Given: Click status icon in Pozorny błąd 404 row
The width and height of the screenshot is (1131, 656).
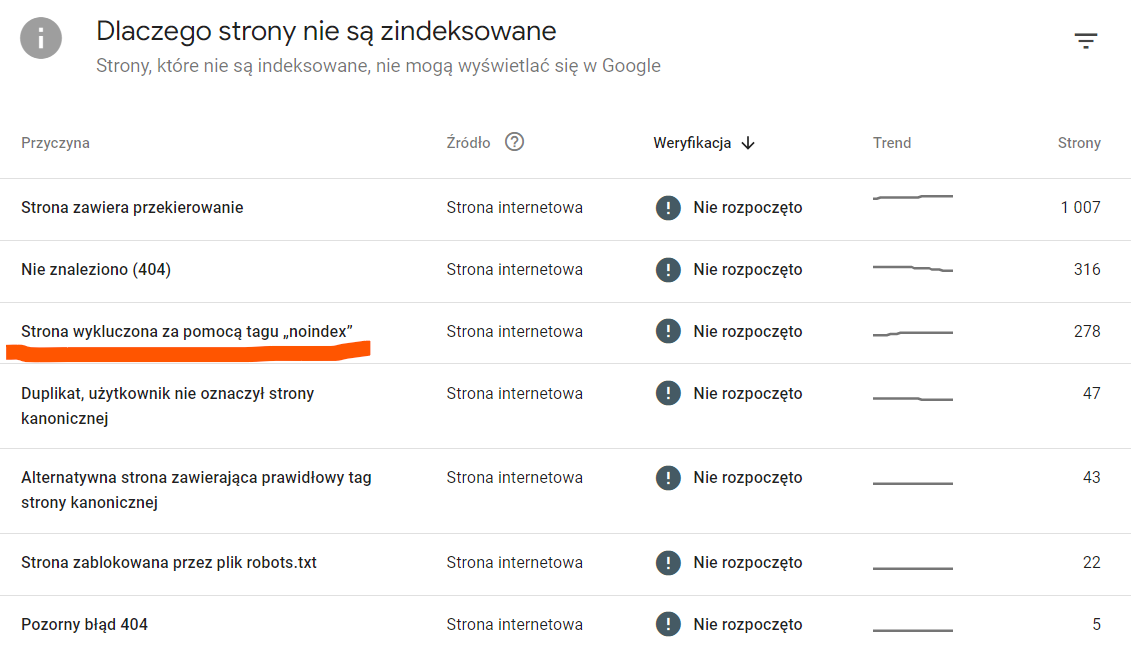Looking at the screenshot, I should coord(668,625).
